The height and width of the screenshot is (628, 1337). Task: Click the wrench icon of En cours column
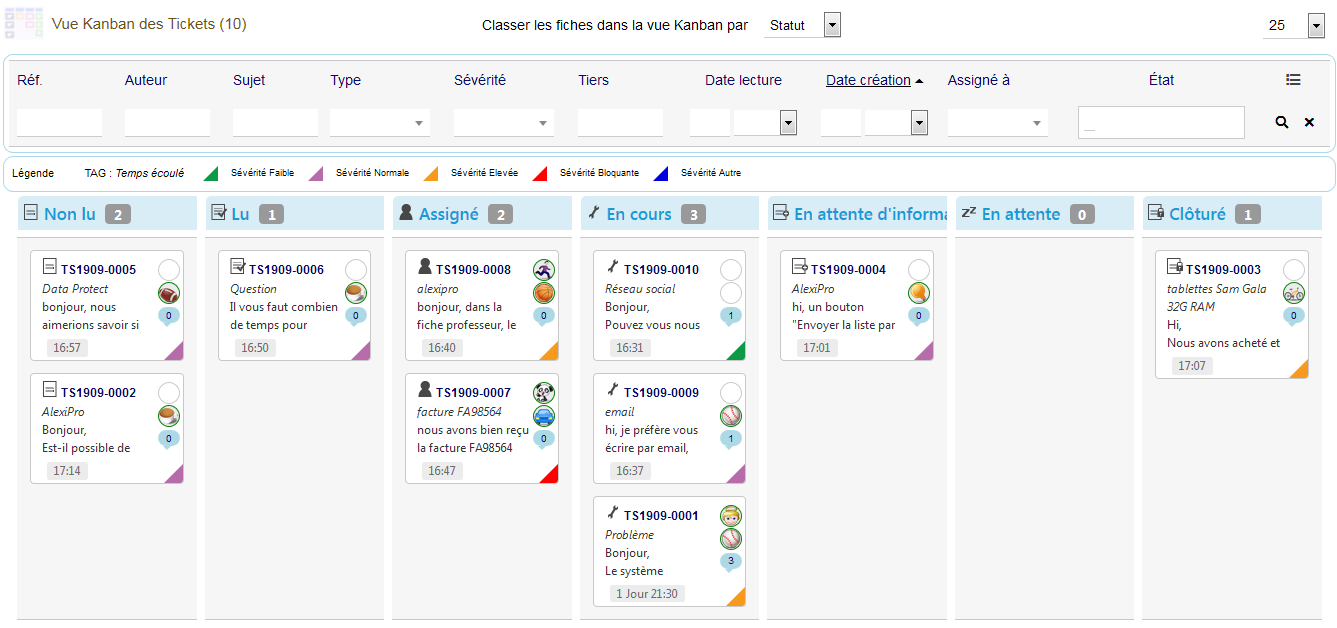[593, 213]
